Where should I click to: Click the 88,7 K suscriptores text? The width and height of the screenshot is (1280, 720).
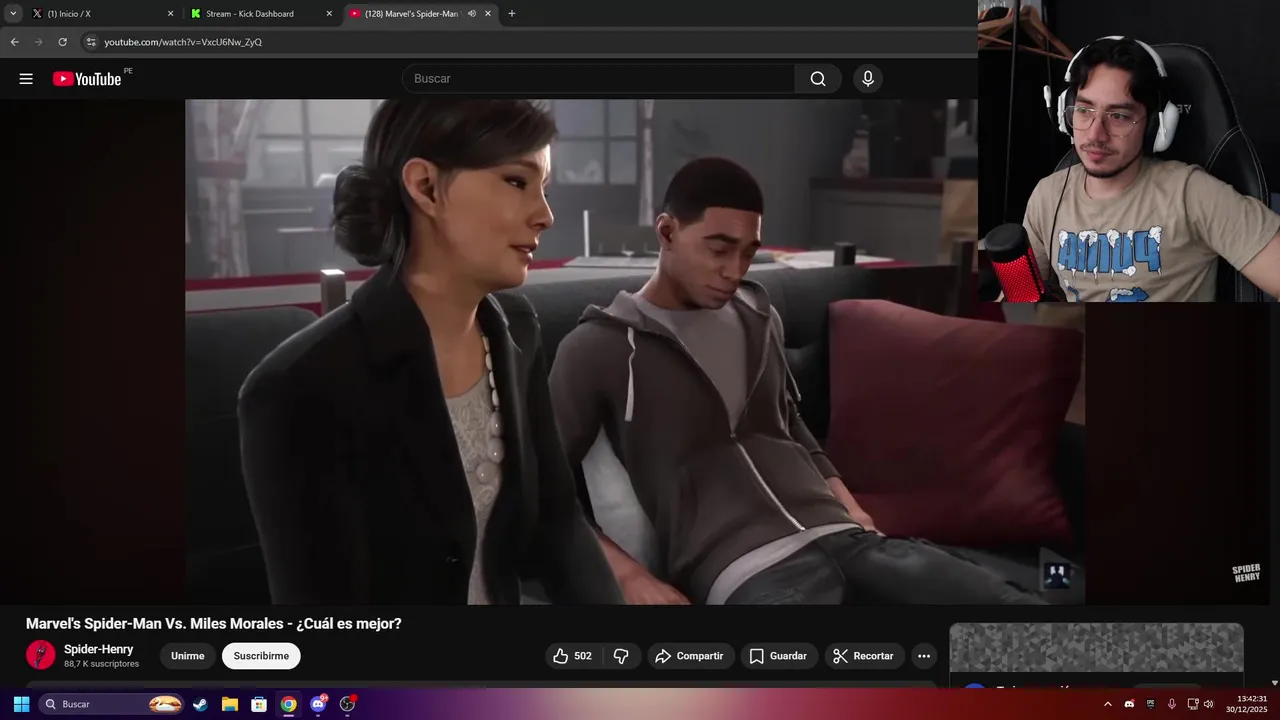102,664
